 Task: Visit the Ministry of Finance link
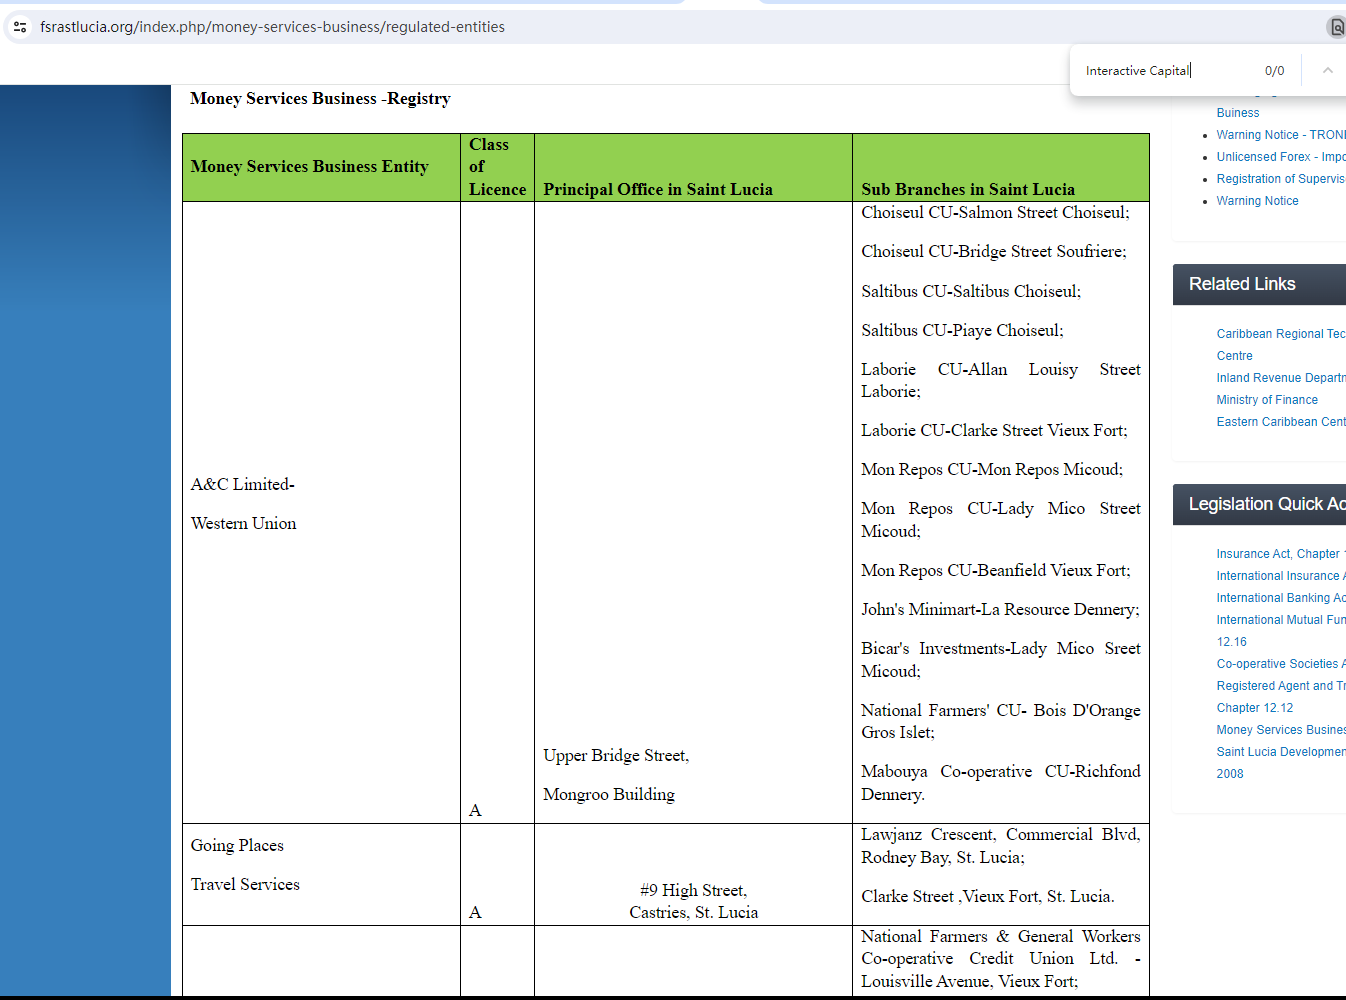click(1267, 400)
